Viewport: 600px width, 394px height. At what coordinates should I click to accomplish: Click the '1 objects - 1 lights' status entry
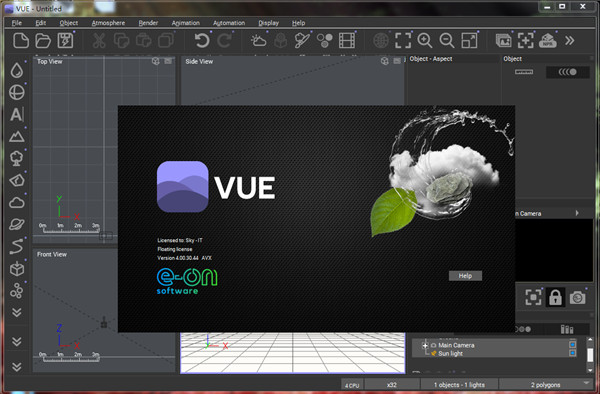[459, 385]
